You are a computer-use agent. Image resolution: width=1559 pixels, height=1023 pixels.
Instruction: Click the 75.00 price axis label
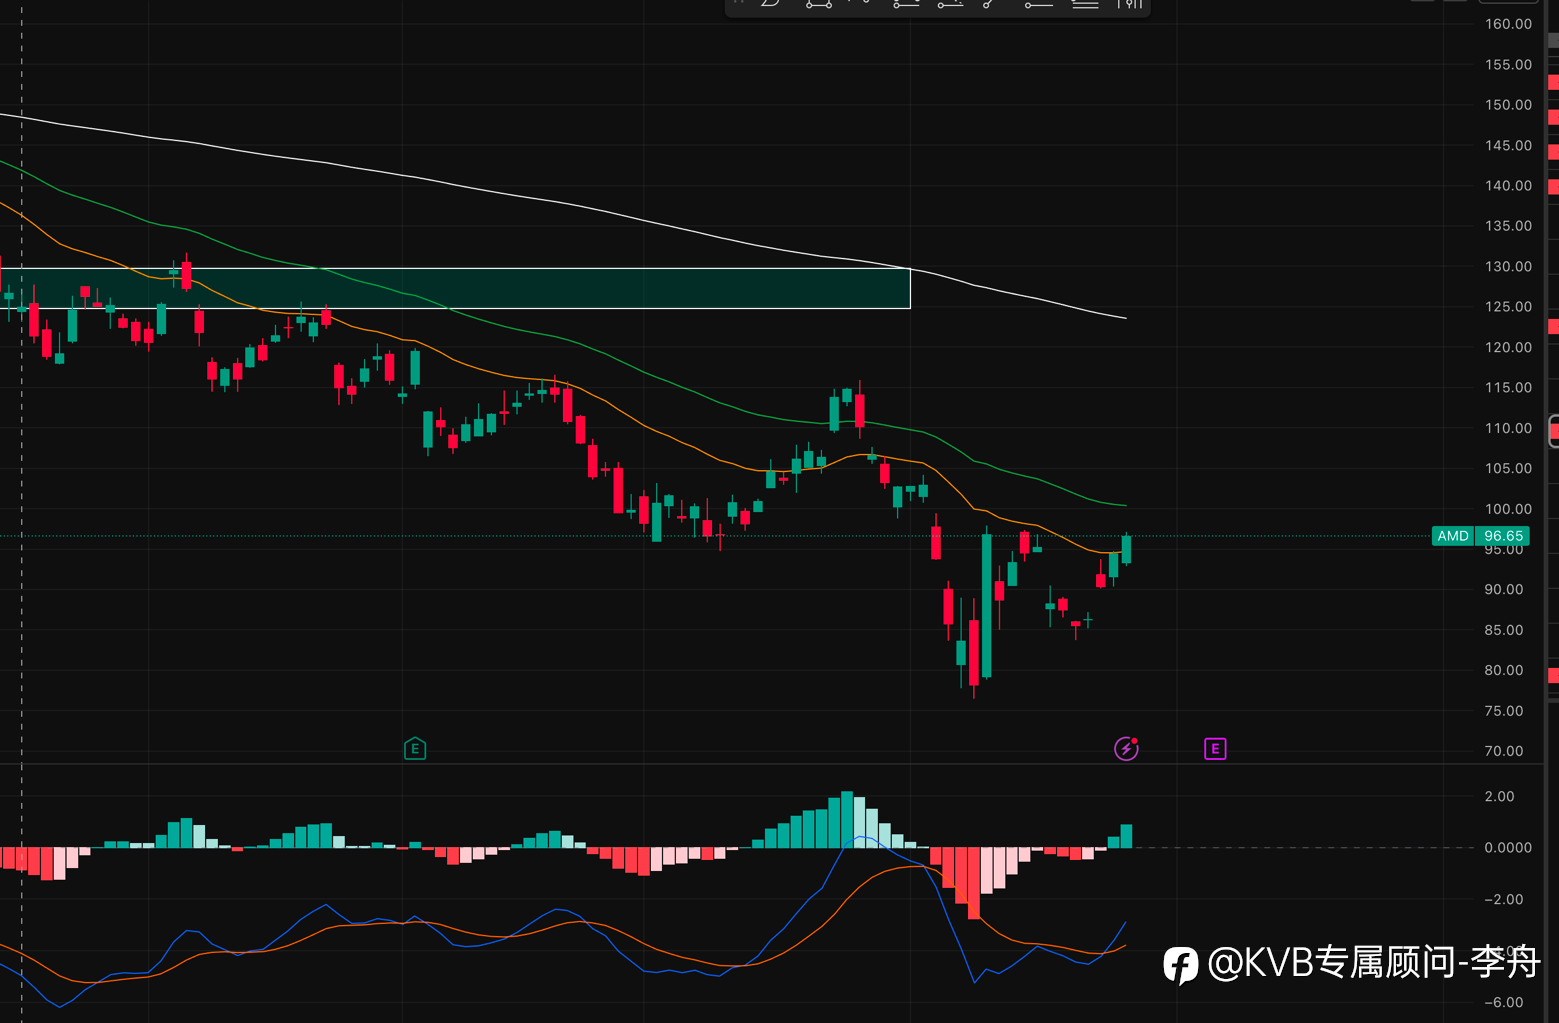[x=1504, y=711]
